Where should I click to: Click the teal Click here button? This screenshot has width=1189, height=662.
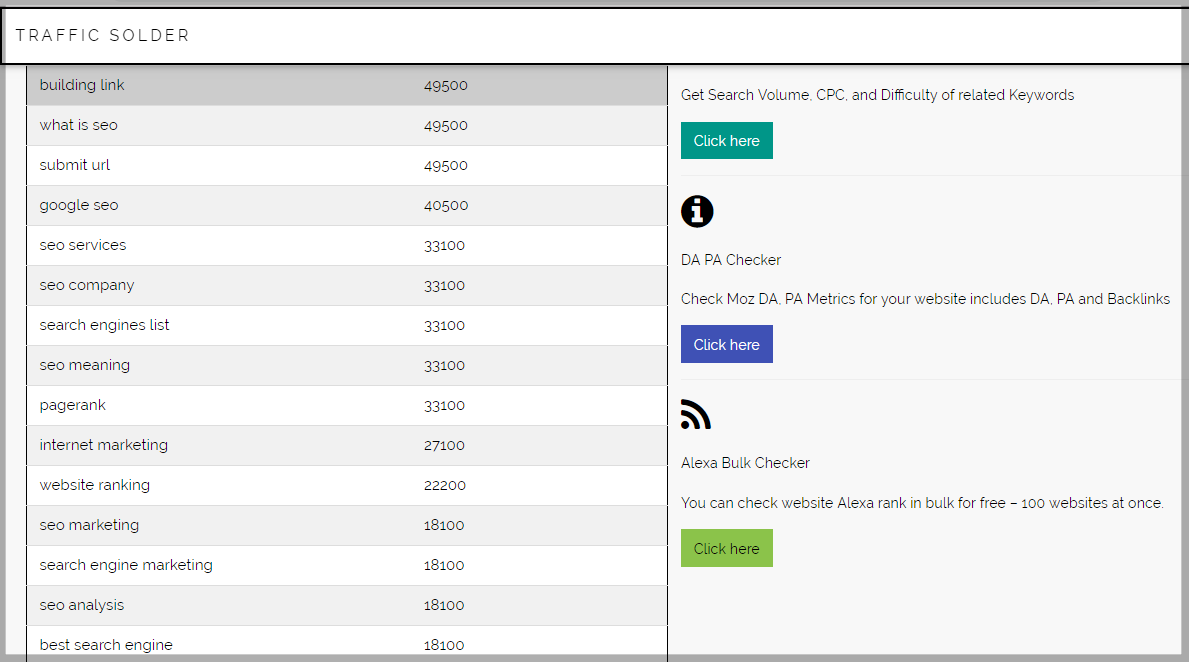[726, 140]
